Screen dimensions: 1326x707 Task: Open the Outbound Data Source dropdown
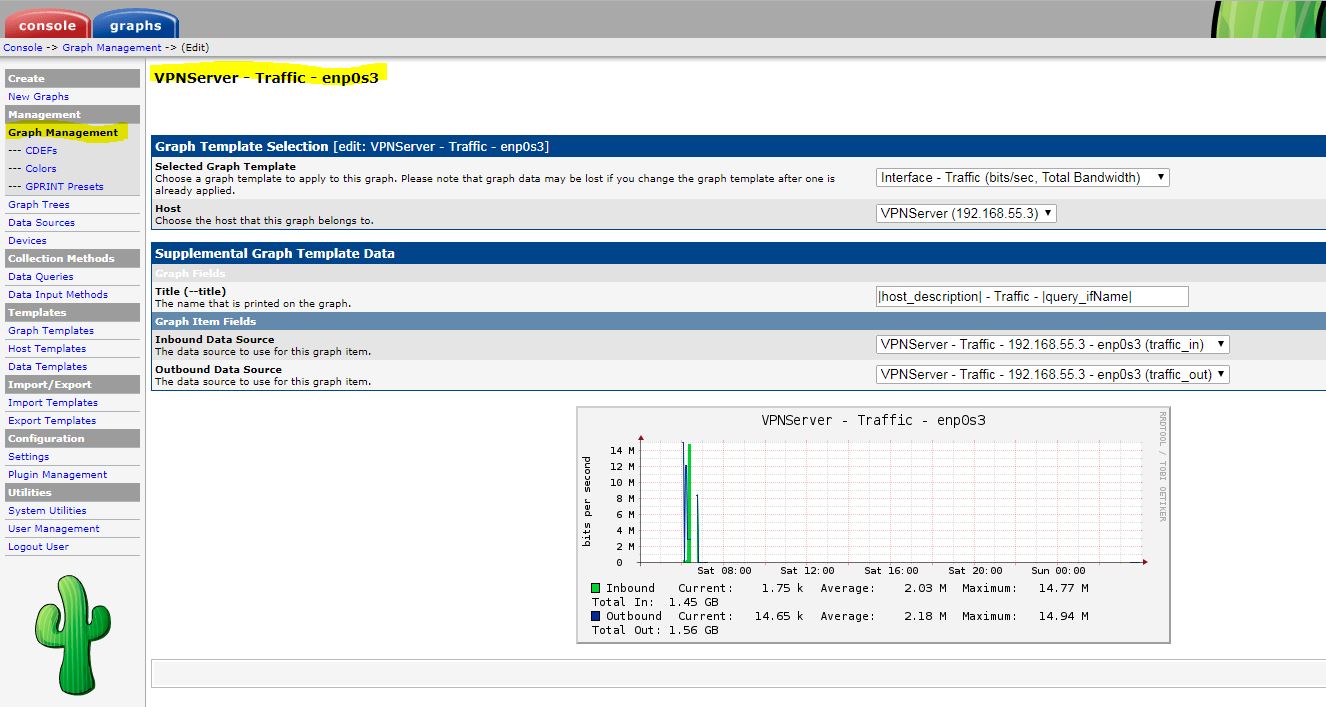pyautogui.click(x=1052, y=374)
